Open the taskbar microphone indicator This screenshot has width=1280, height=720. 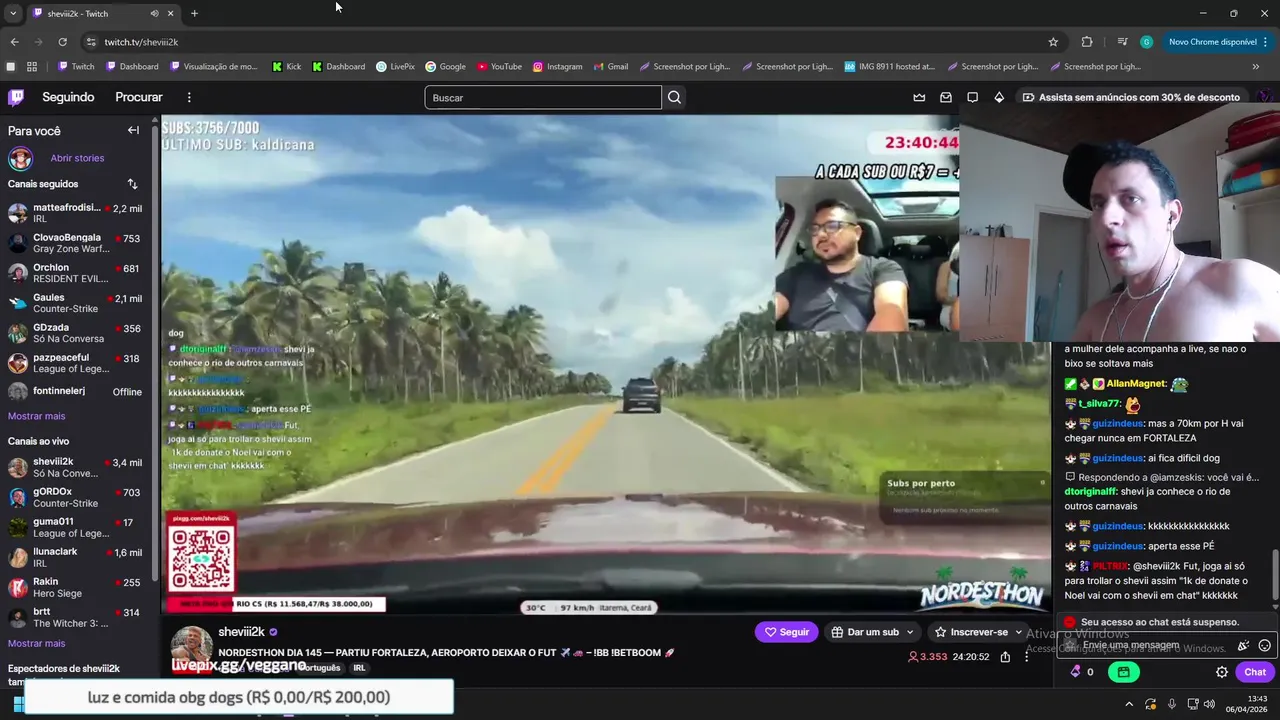pos(1171,704)
